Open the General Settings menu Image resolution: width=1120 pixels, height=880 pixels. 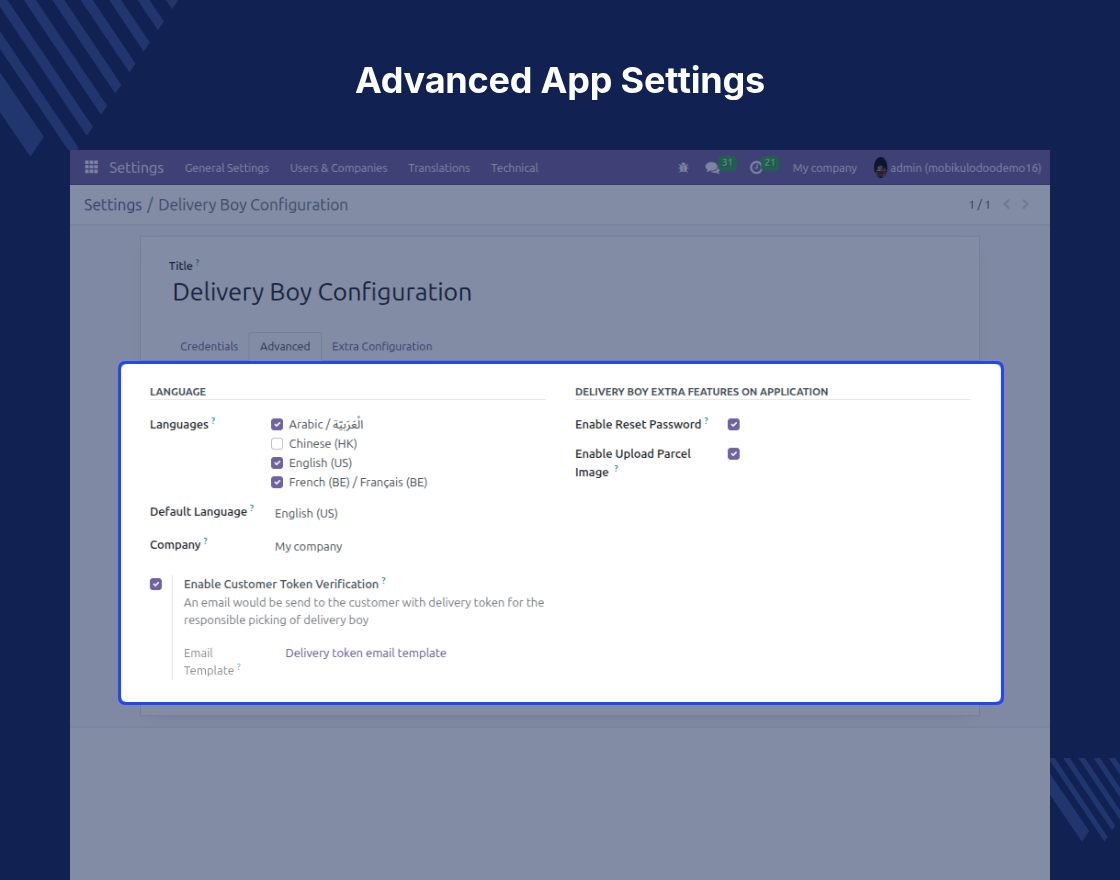point(226,168)
